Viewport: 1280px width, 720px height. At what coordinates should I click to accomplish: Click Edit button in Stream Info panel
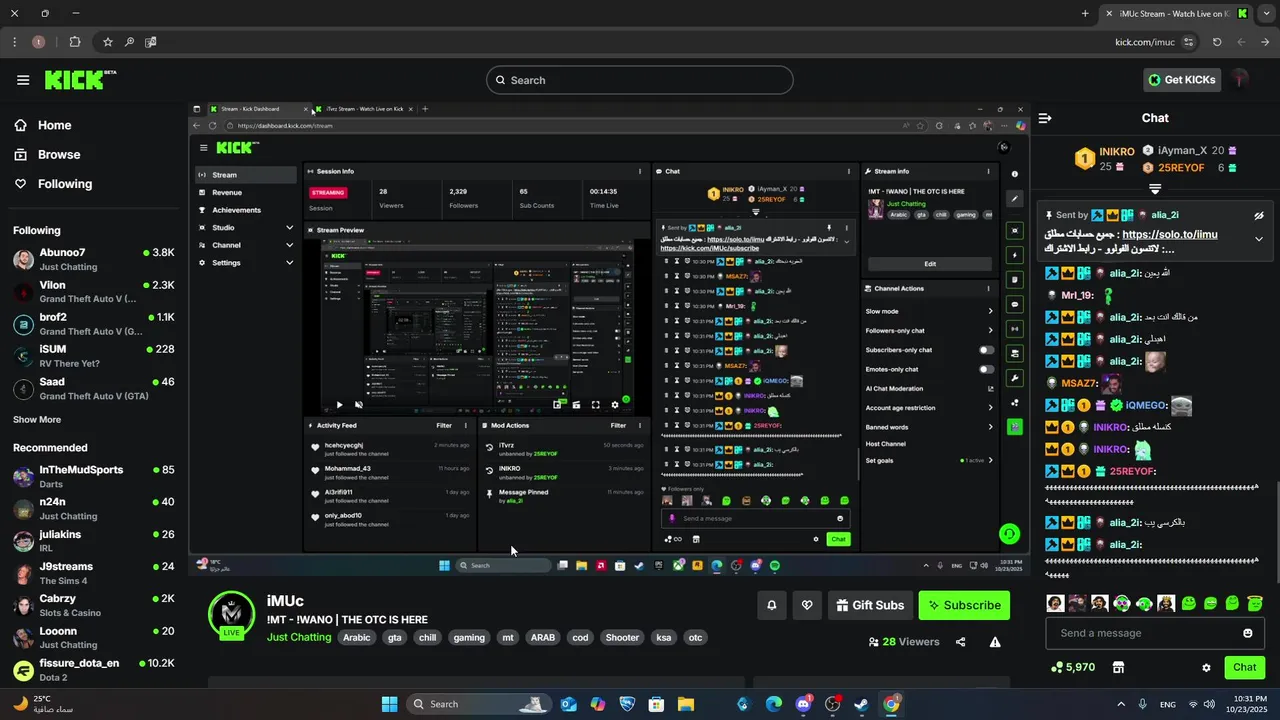[930, 264]
